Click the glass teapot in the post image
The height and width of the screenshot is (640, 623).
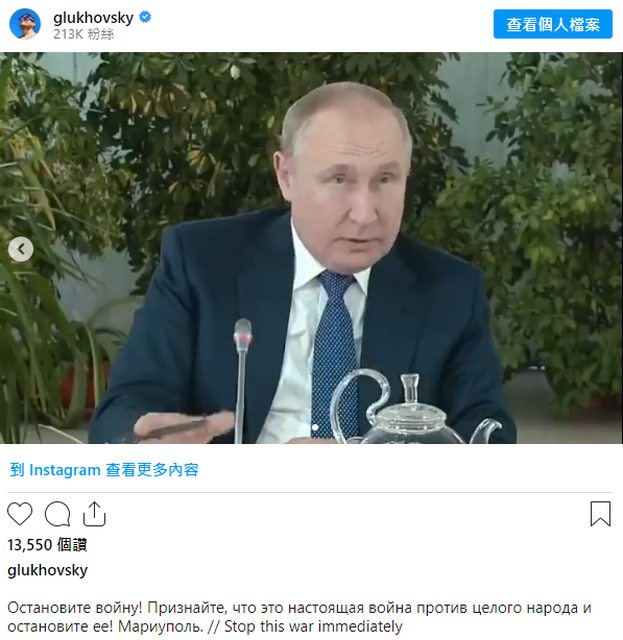pyautogui.click(x=414, y=408)
